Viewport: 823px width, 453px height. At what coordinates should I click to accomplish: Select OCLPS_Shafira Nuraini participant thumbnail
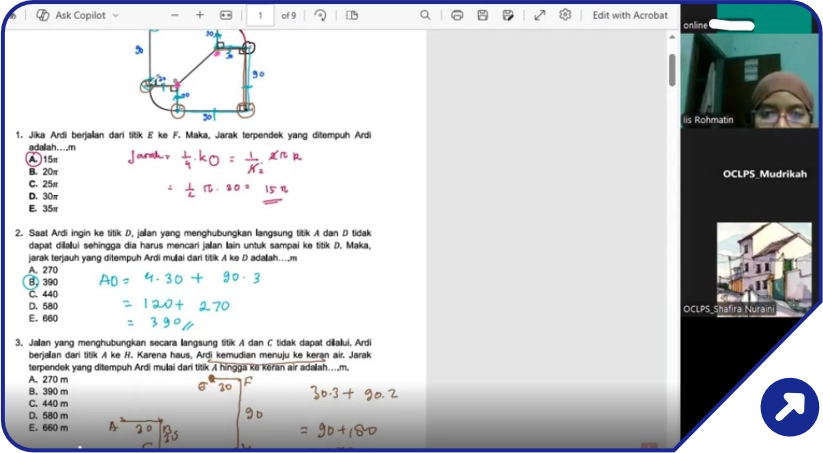764,269
